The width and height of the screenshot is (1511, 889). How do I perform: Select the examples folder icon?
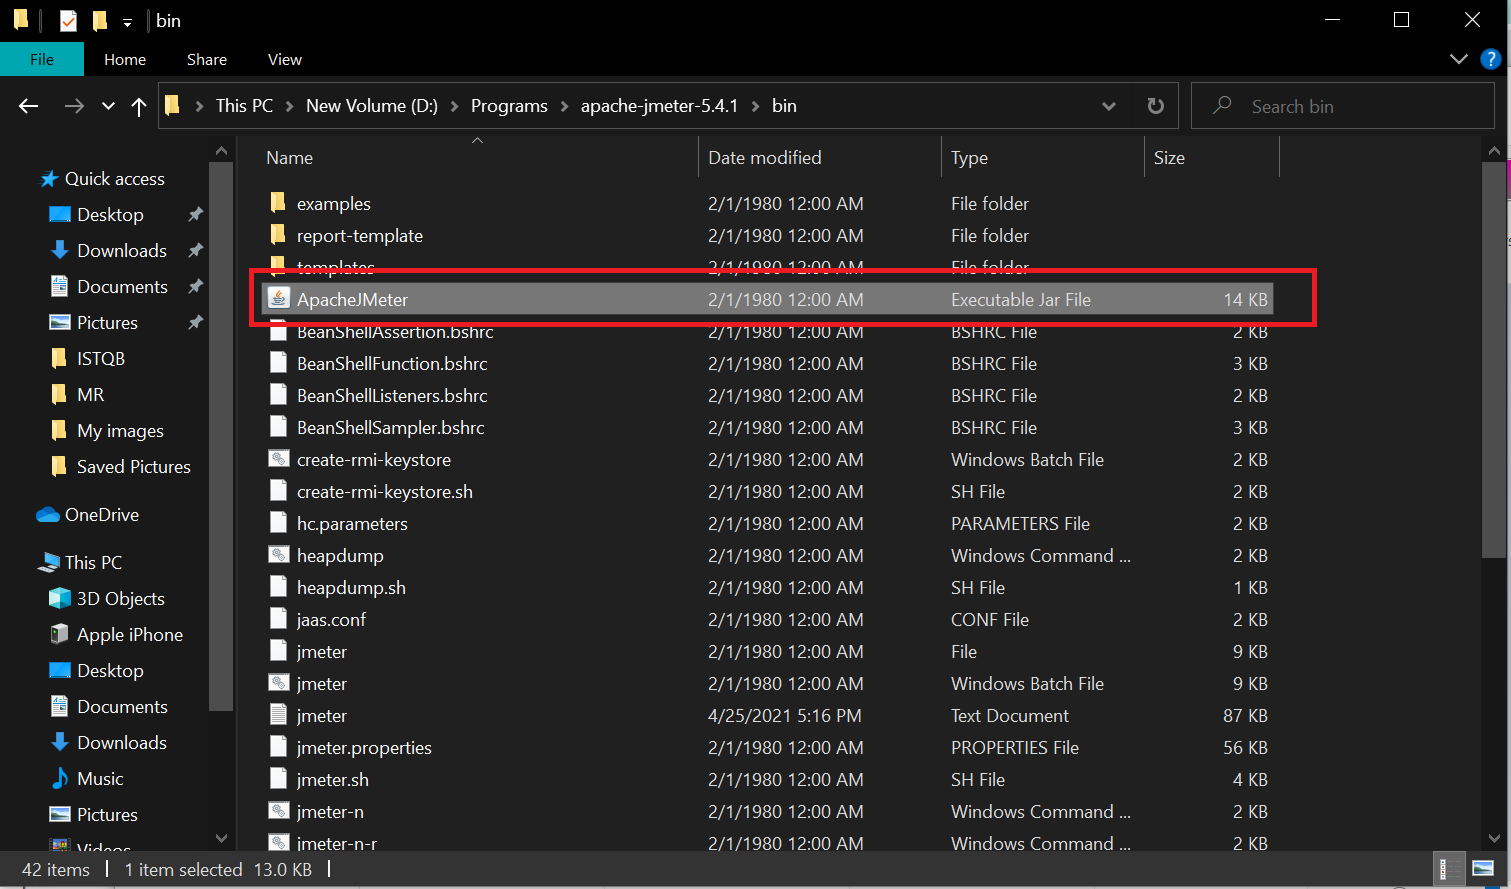click(x=279, y=203)
